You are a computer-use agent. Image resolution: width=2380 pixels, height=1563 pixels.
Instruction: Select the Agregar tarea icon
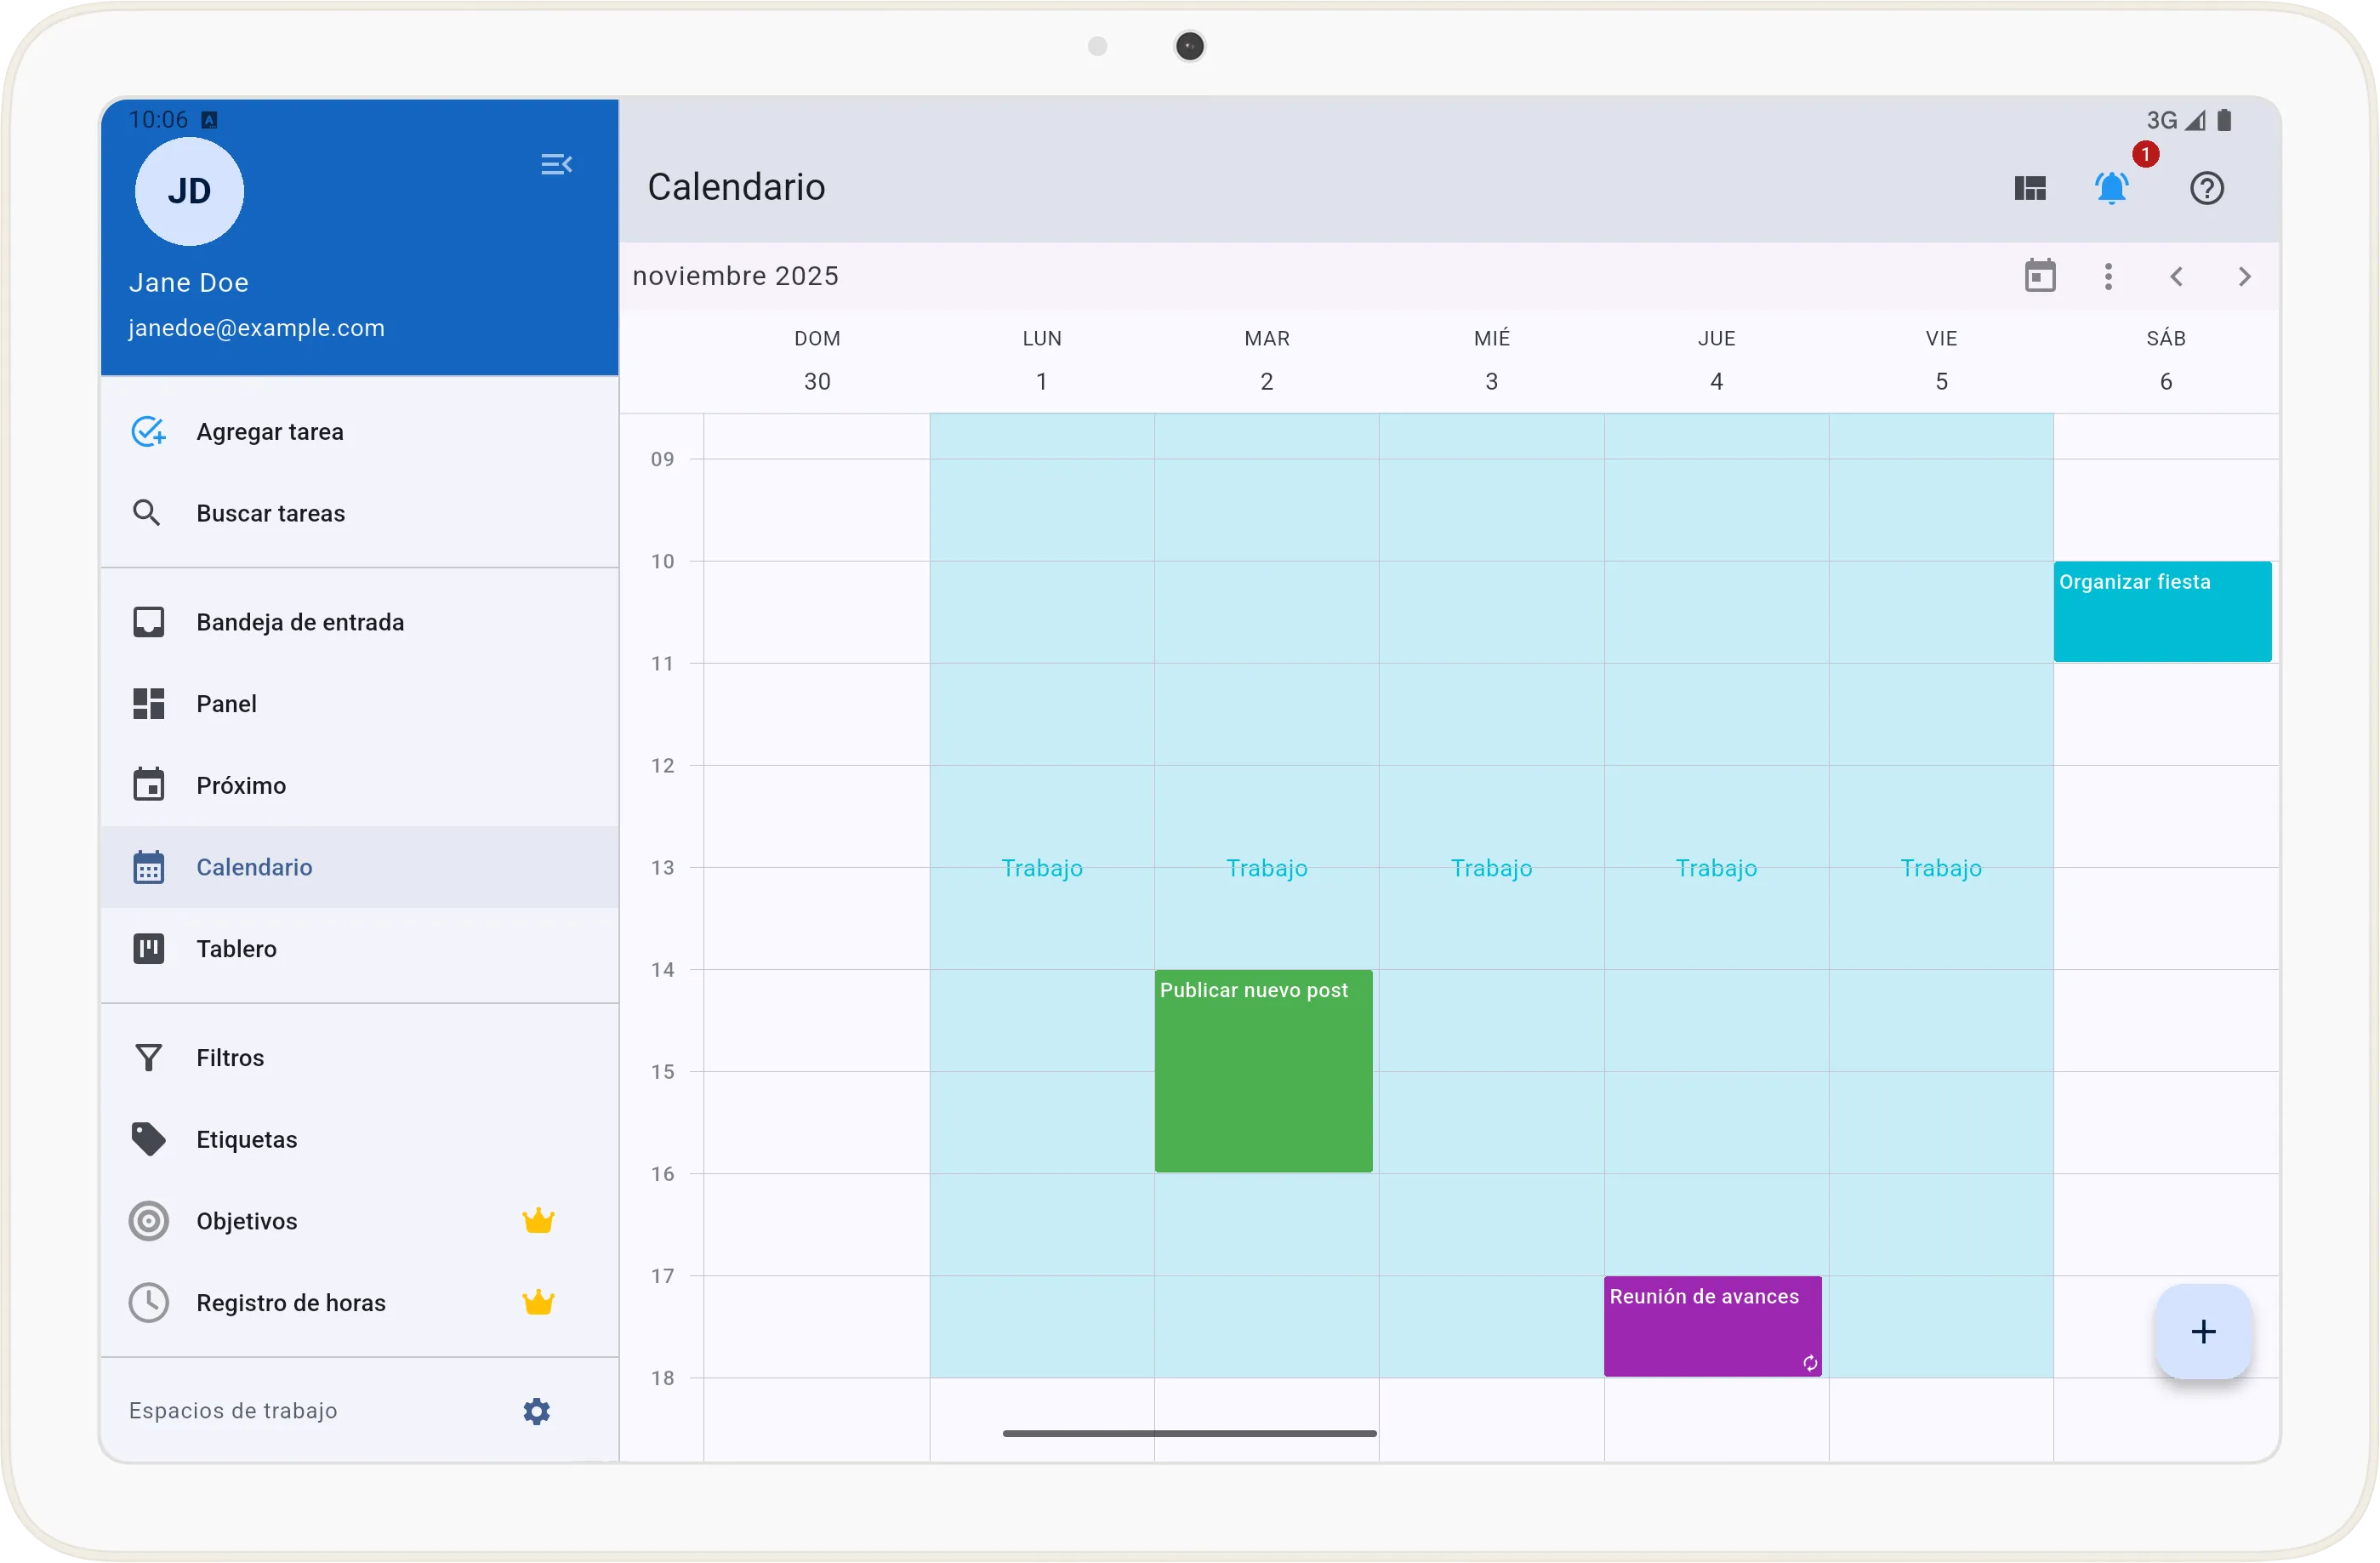click(x=148, y=431)
